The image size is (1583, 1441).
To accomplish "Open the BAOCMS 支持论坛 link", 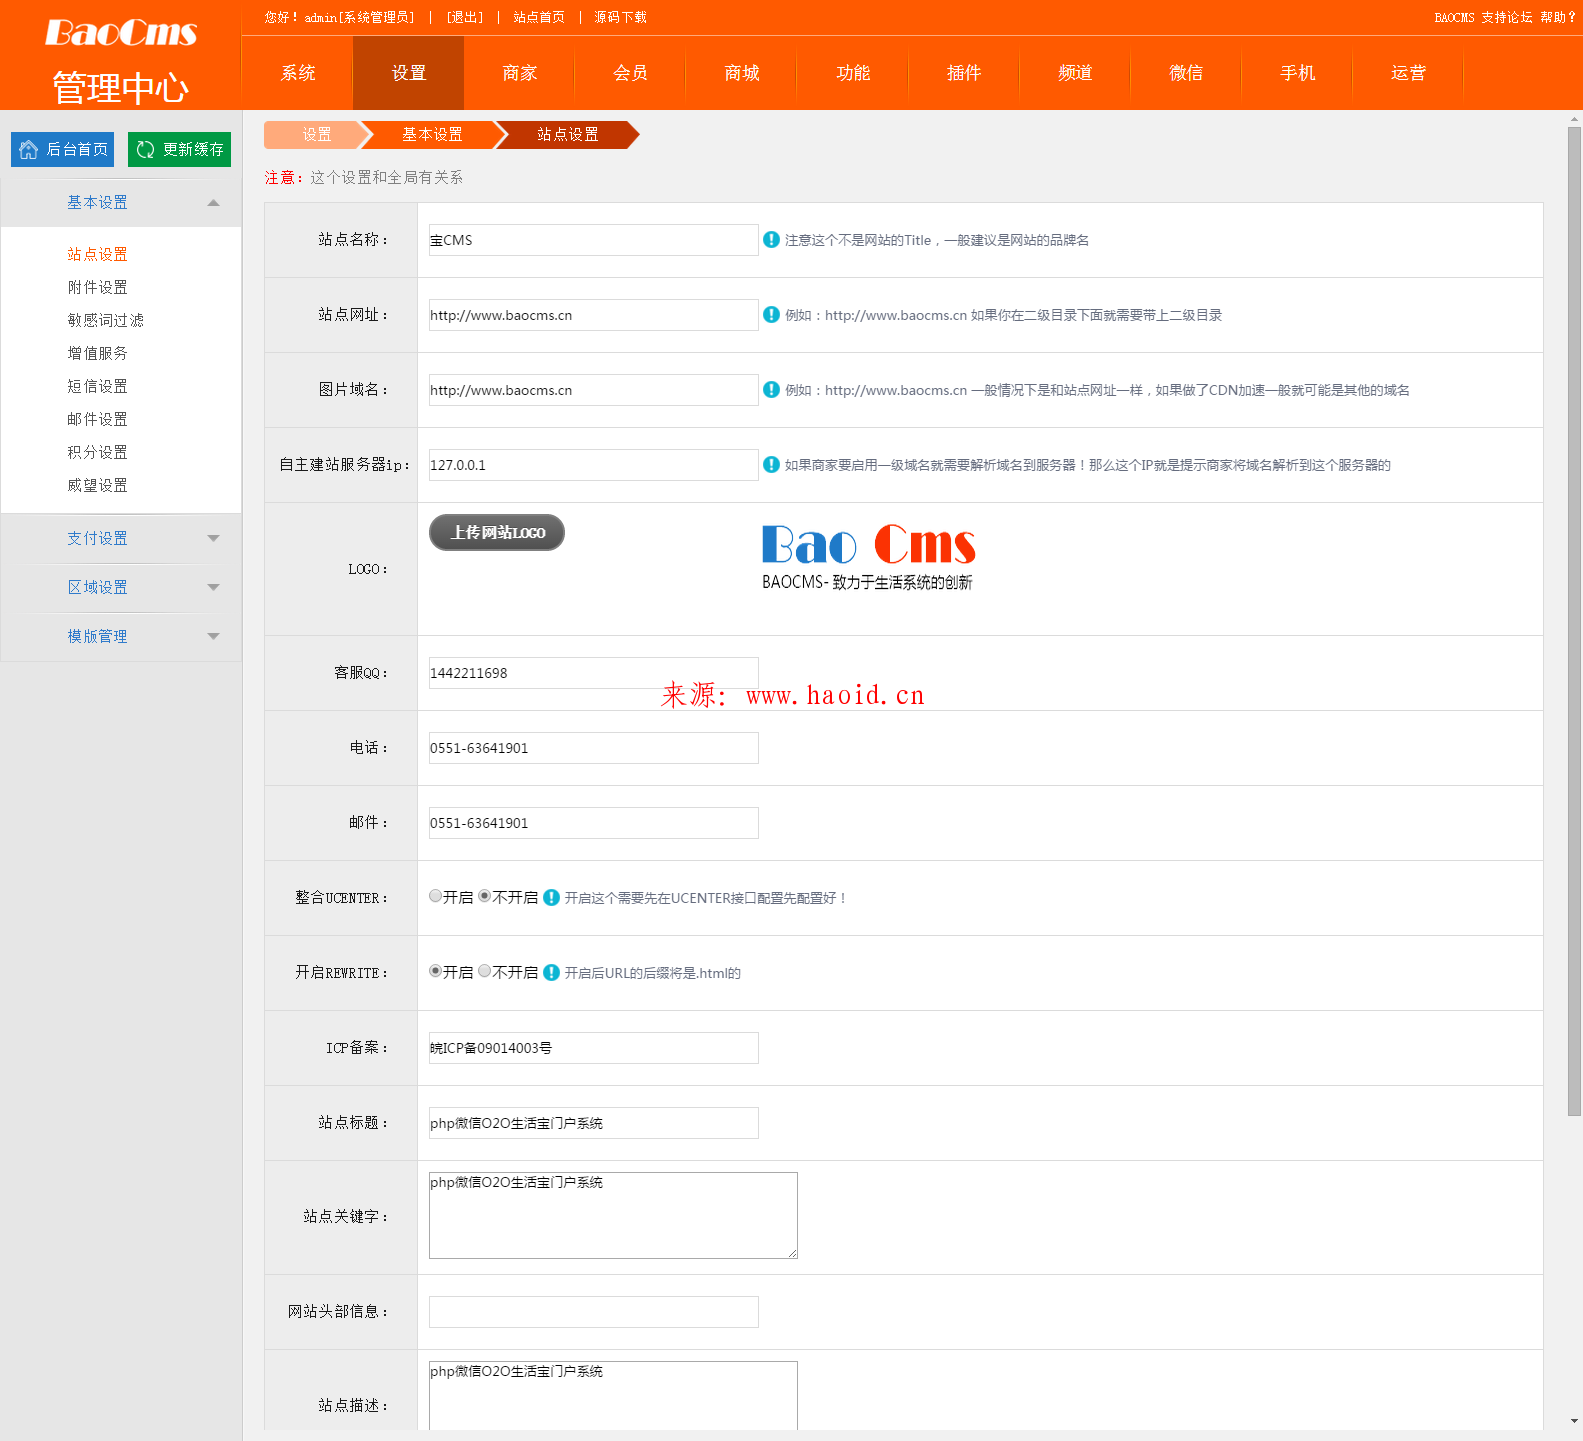I will pyautogui.click(x=1483, y=17).
